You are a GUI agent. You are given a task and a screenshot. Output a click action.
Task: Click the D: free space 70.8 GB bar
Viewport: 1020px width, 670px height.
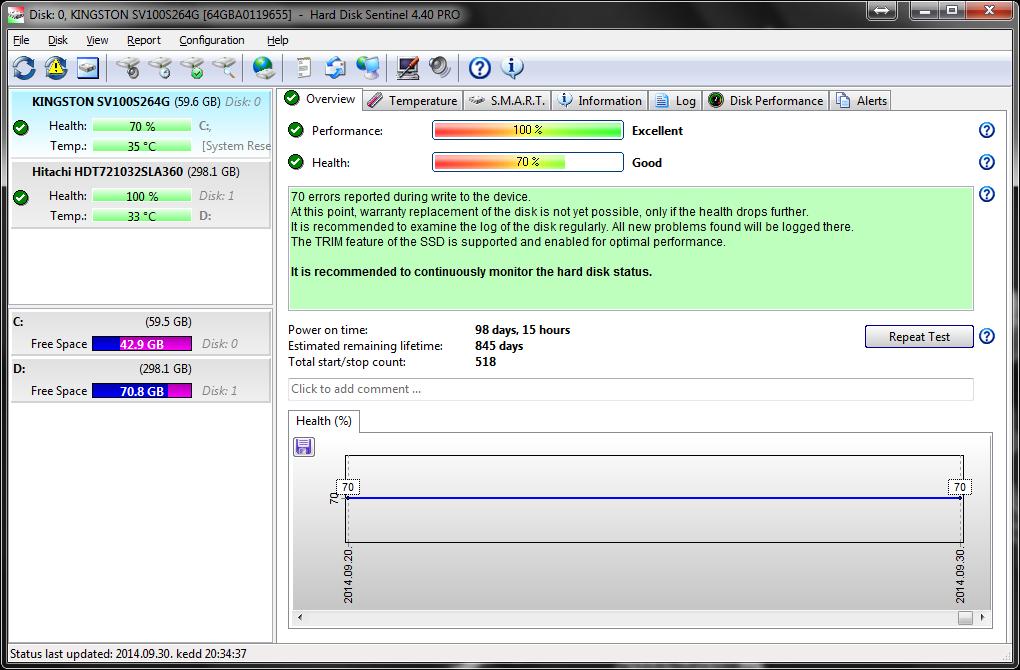click(x=142, y=391)
